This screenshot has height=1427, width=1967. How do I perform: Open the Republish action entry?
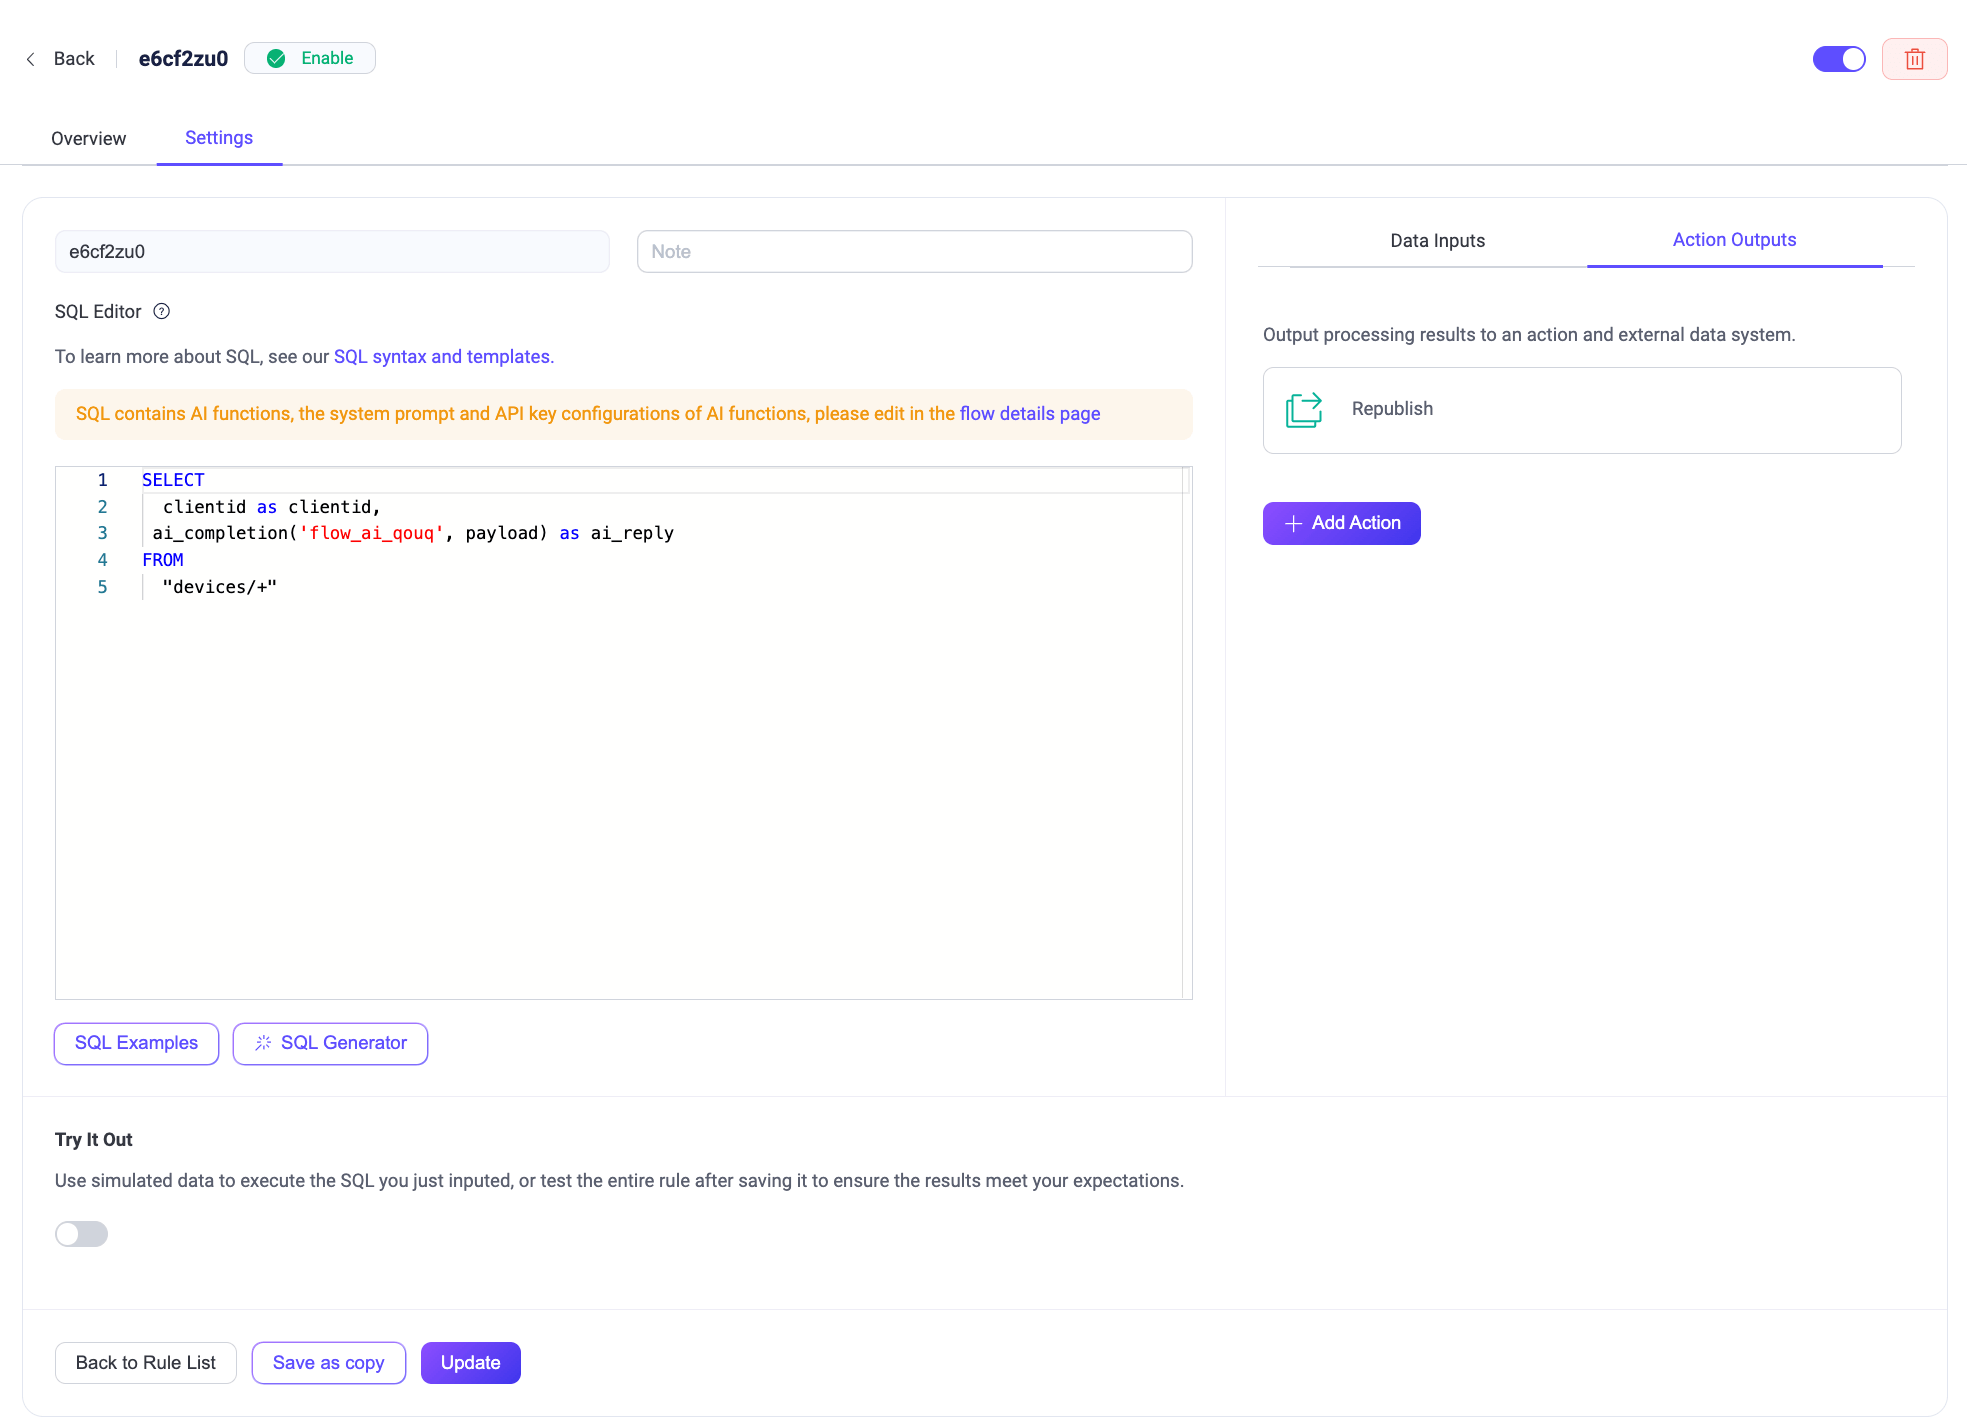1580,410
